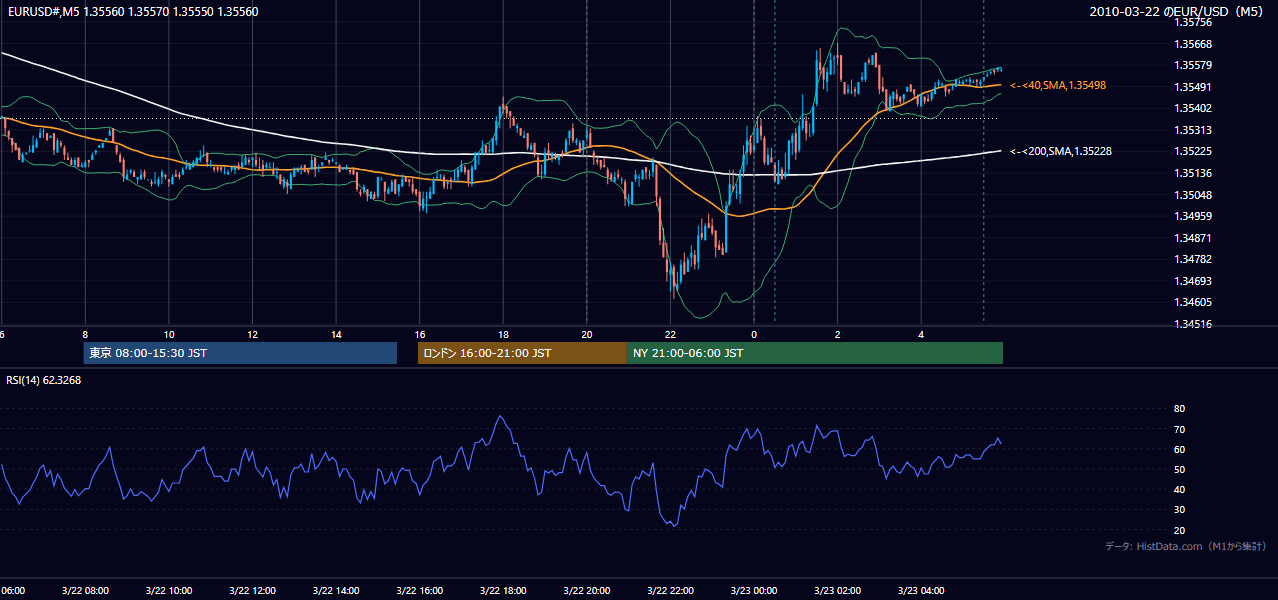Viewport: 1278px width, 600px height.
Task: Click price axis value 1.35313
Action: pyautogui.click(x=1192, y=130)
